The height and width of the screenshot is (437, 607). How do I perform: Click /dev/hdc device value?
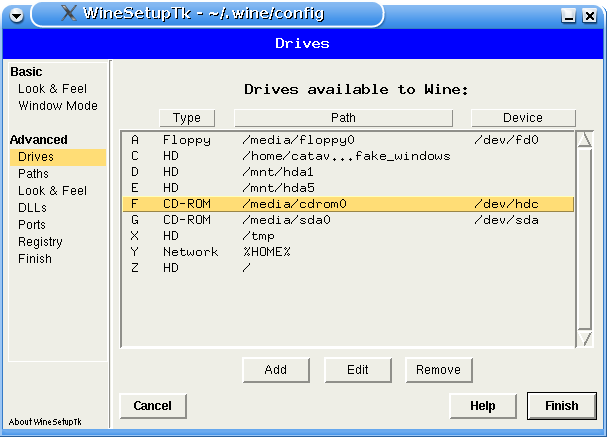click(x=506, y=204)
